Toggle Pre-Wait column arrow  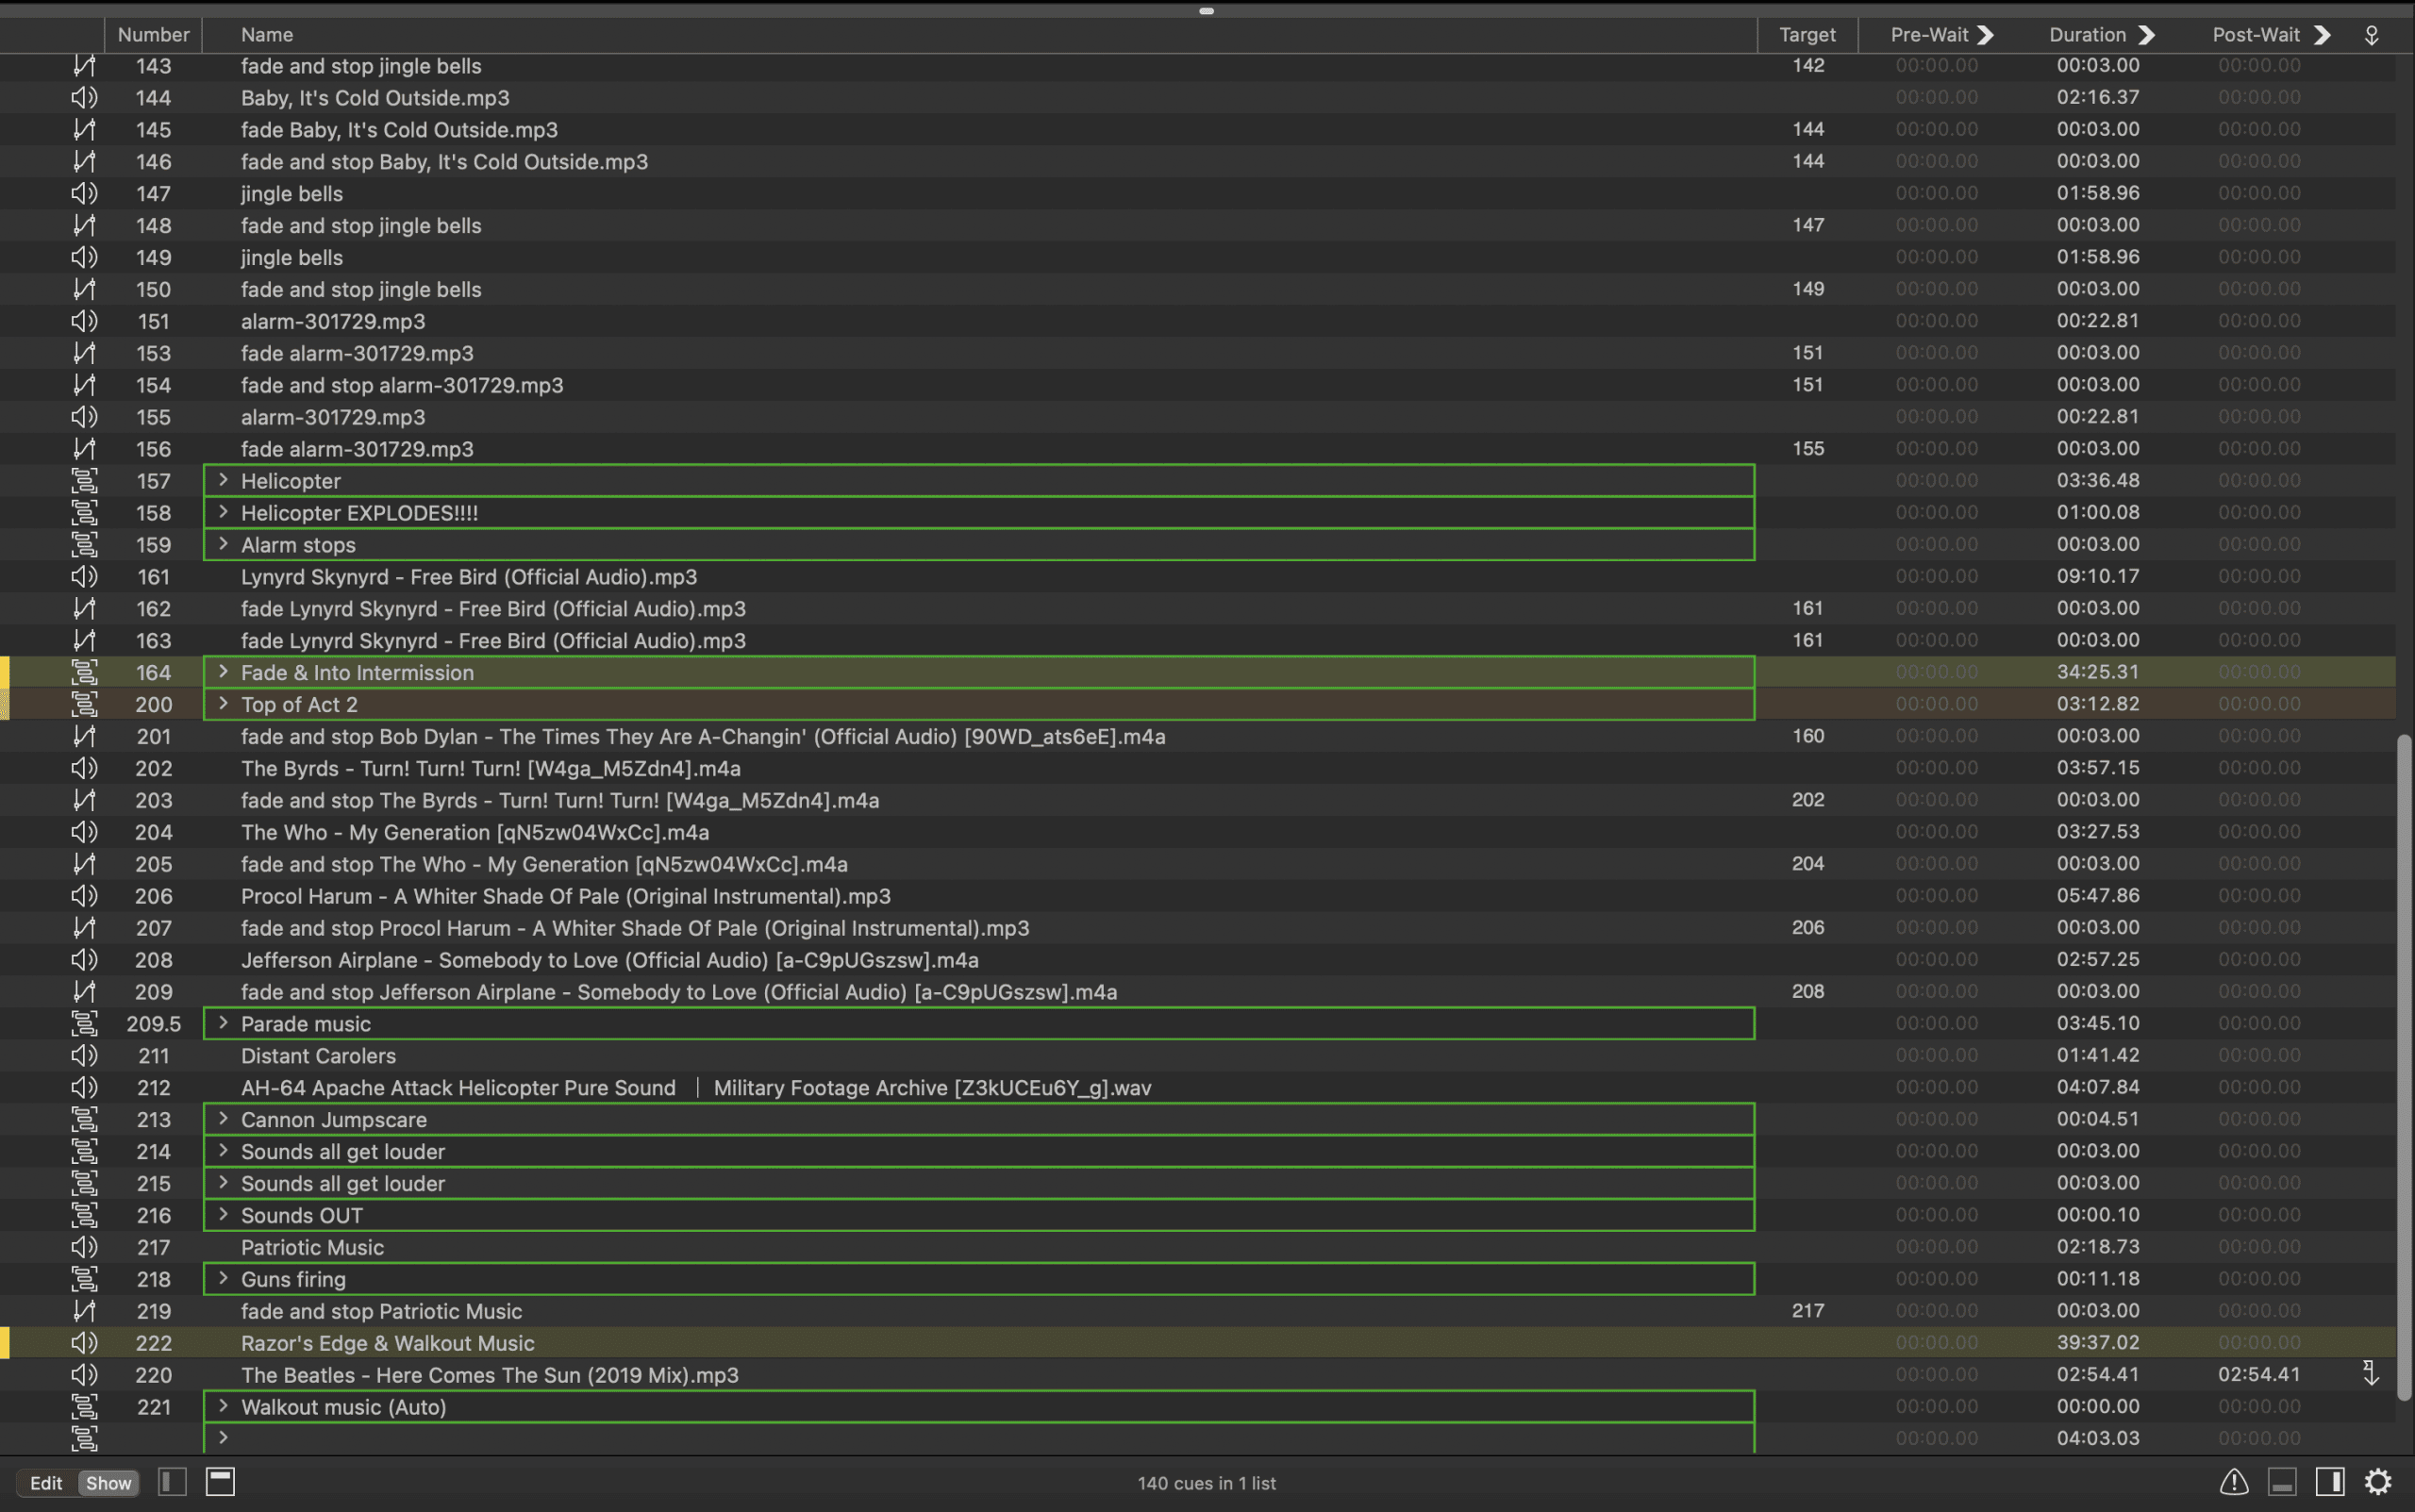(1986, 35)
